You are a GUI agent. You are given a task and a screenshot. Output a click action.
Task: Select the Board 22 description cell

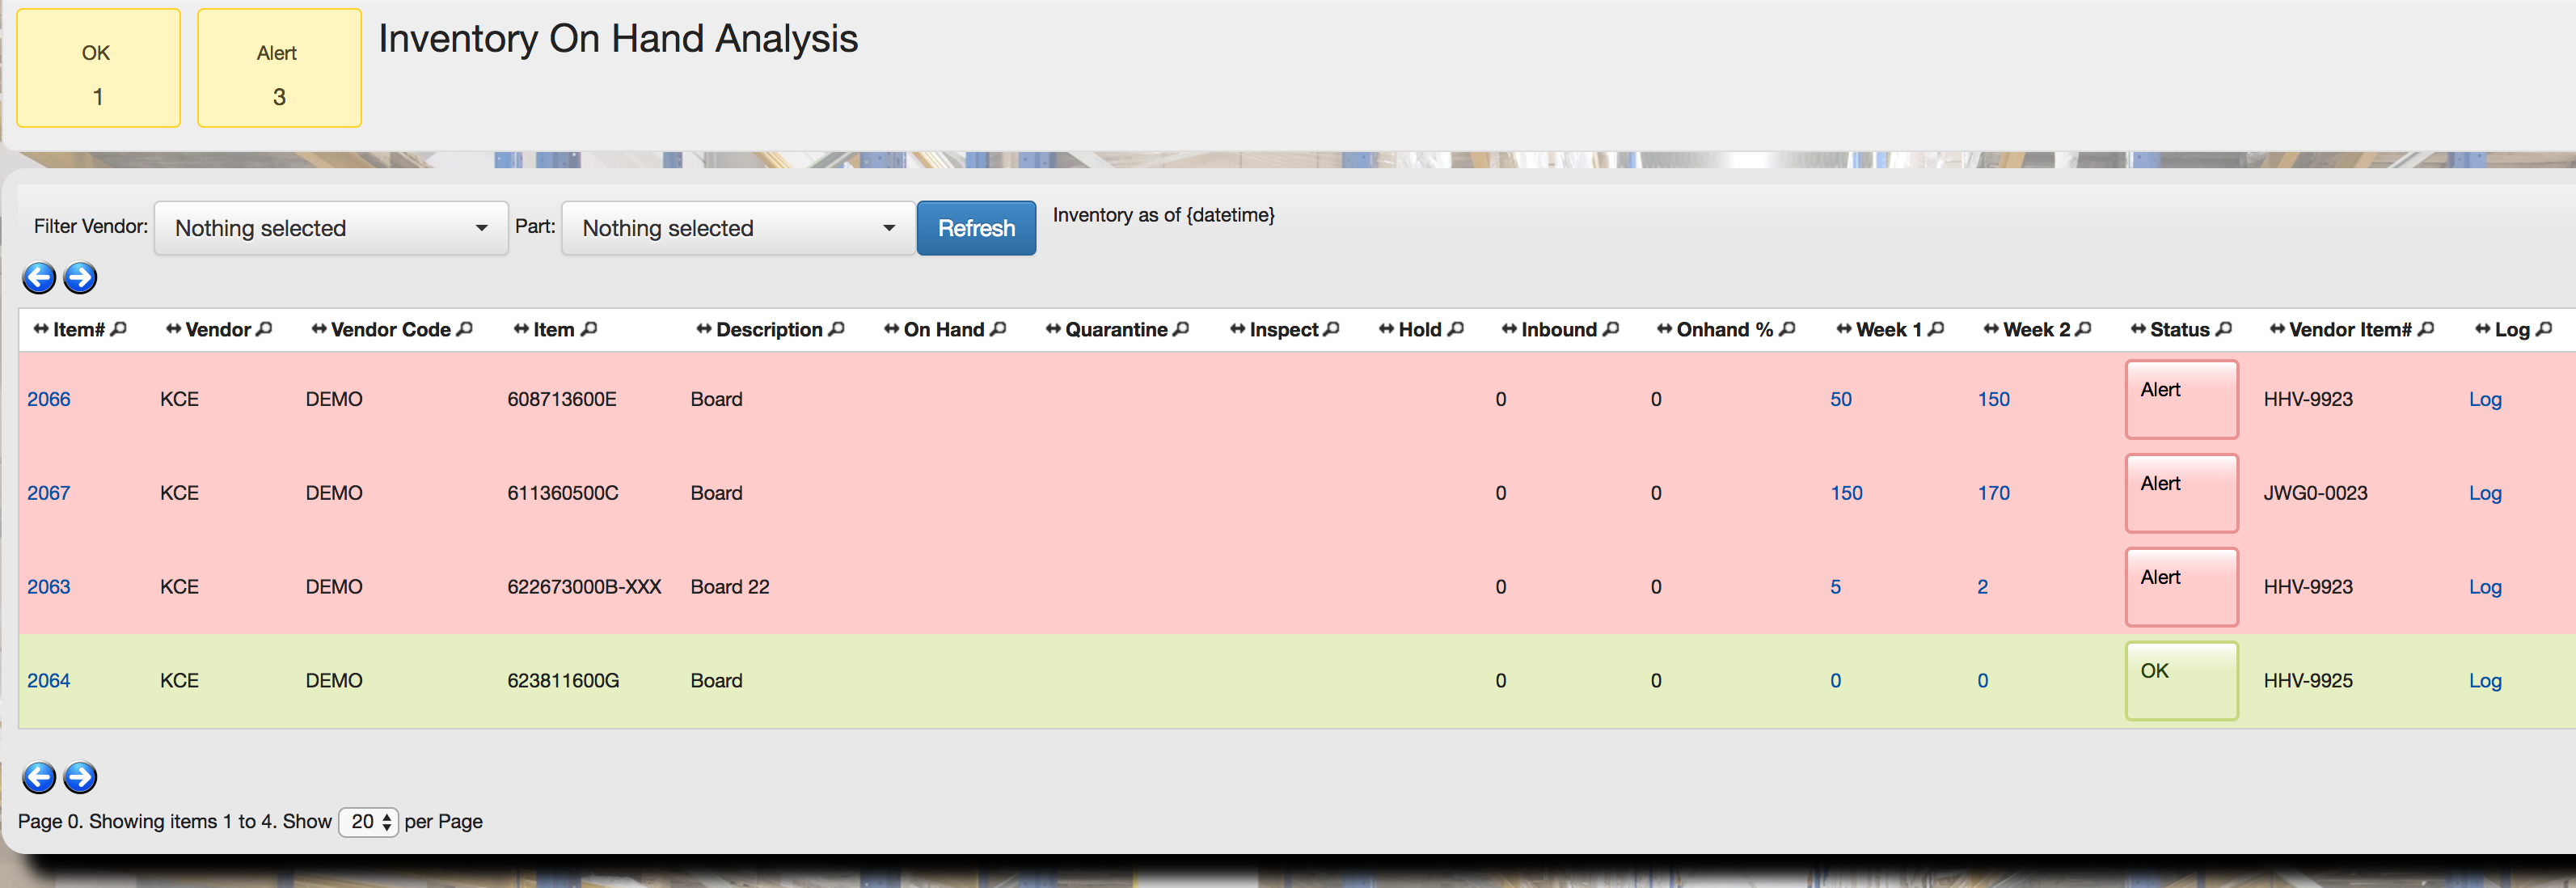pyautogui.click(x=730, y=587)
